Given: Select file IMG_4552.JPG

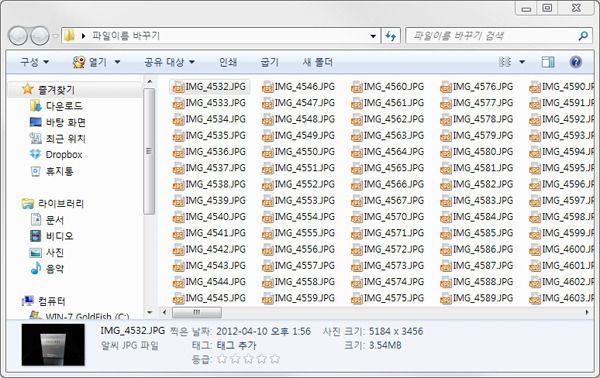Looking at the screenshot, I should (x=298, y=184).
